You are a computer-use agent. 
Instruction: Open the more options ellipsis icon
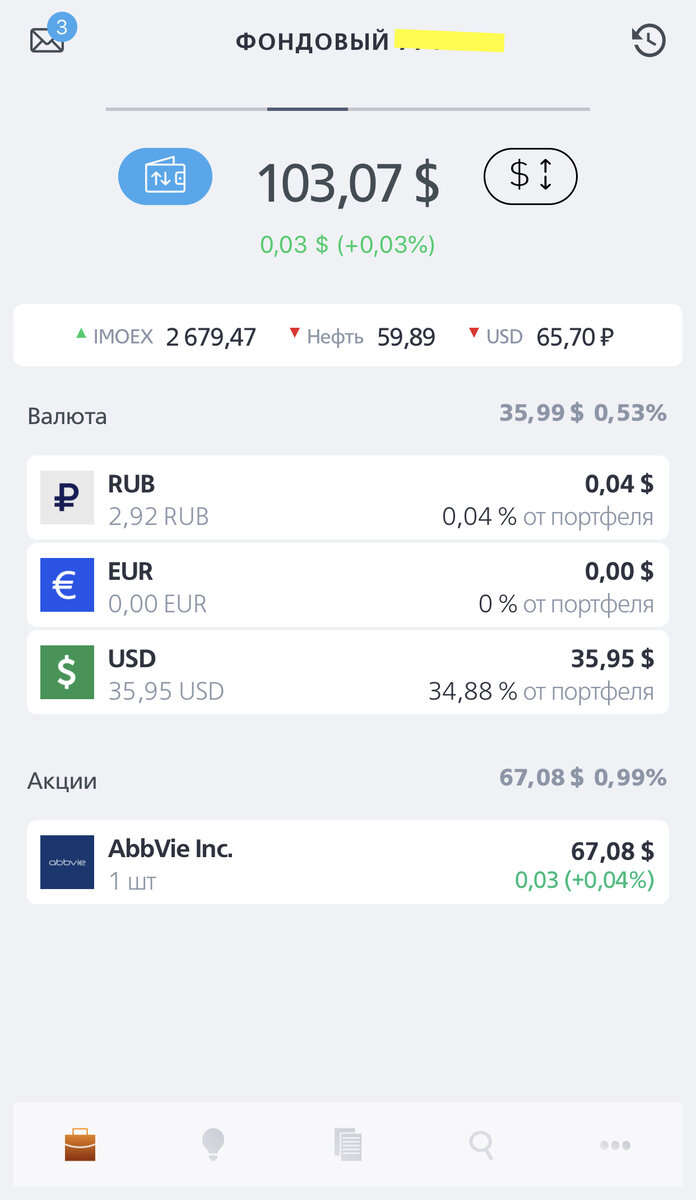(x=615, y=1144)
